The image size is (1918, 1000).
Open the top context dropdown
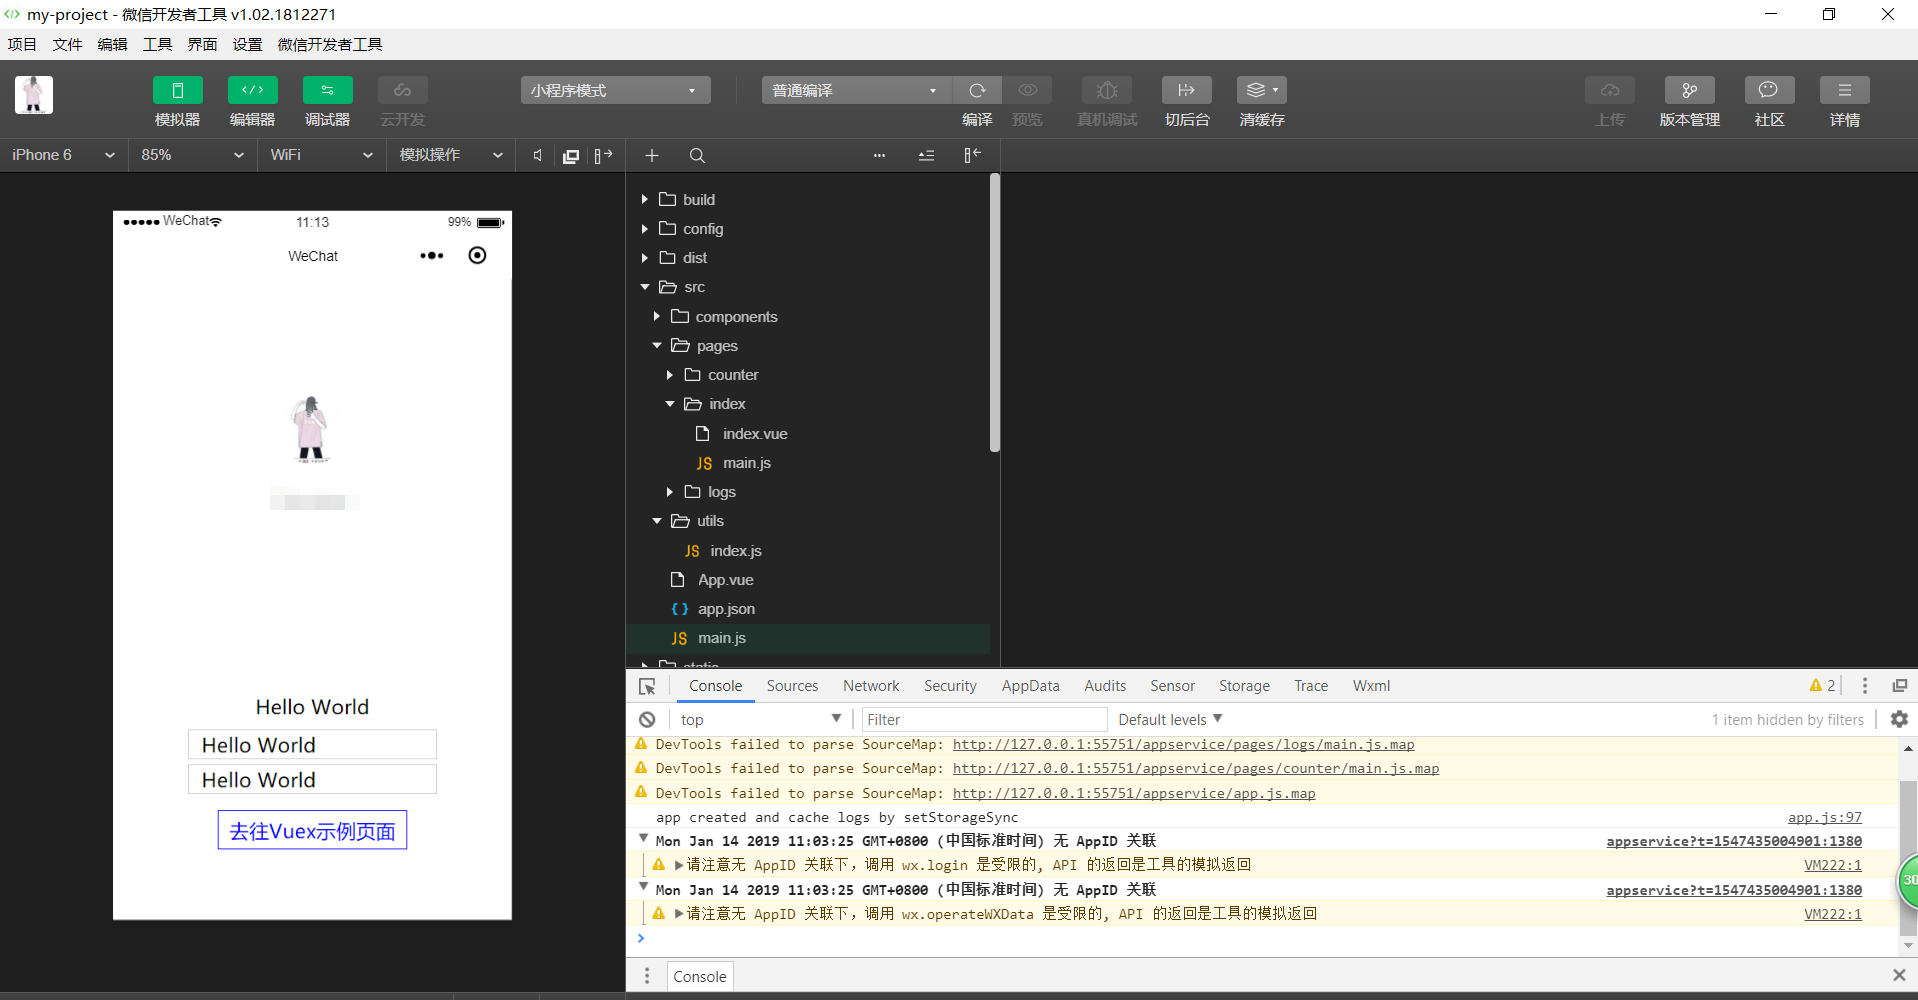(761, 719)
